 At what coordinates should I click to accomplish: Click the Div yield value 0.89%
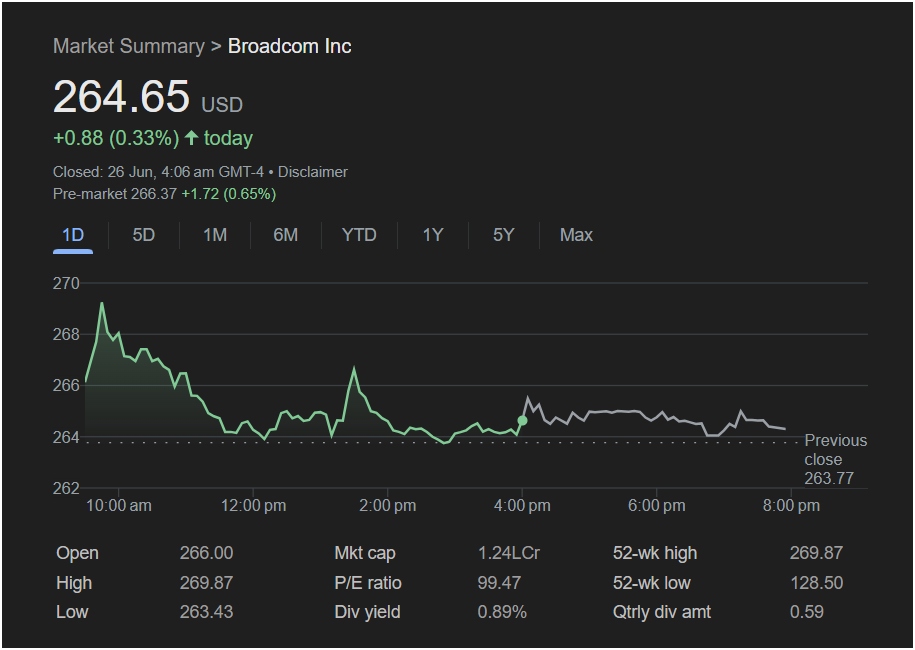click(502, 612)
